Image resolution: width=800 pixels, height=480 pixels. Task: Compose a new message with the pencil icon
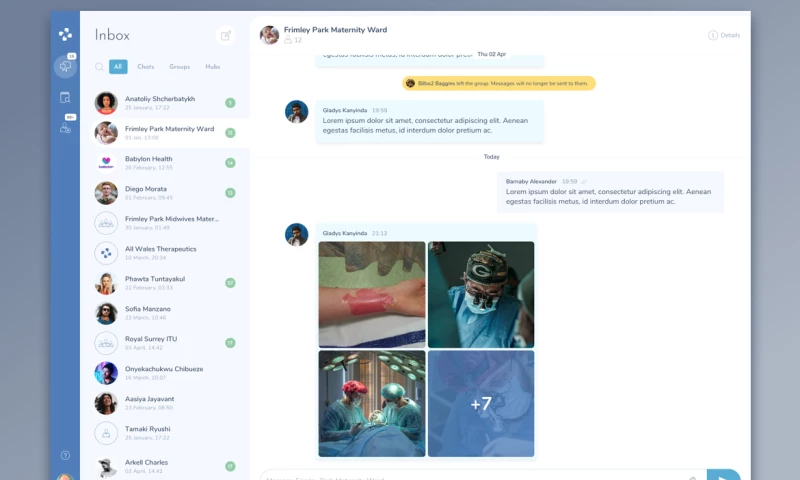point(226,35)
